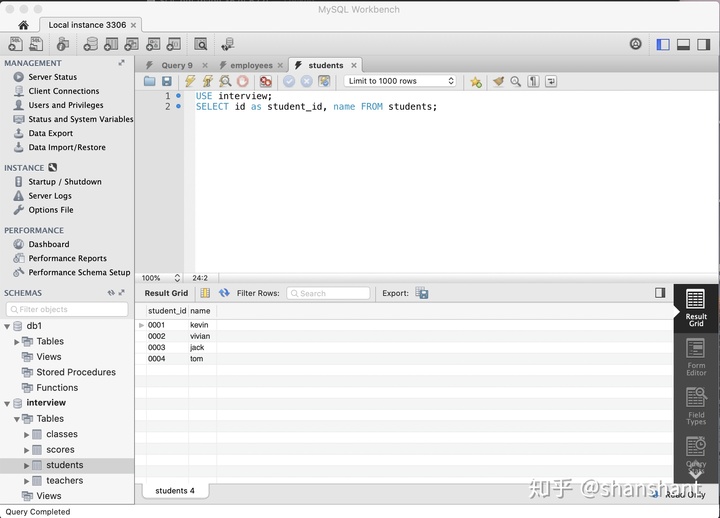Show the Form Editor view

point(696,357)
